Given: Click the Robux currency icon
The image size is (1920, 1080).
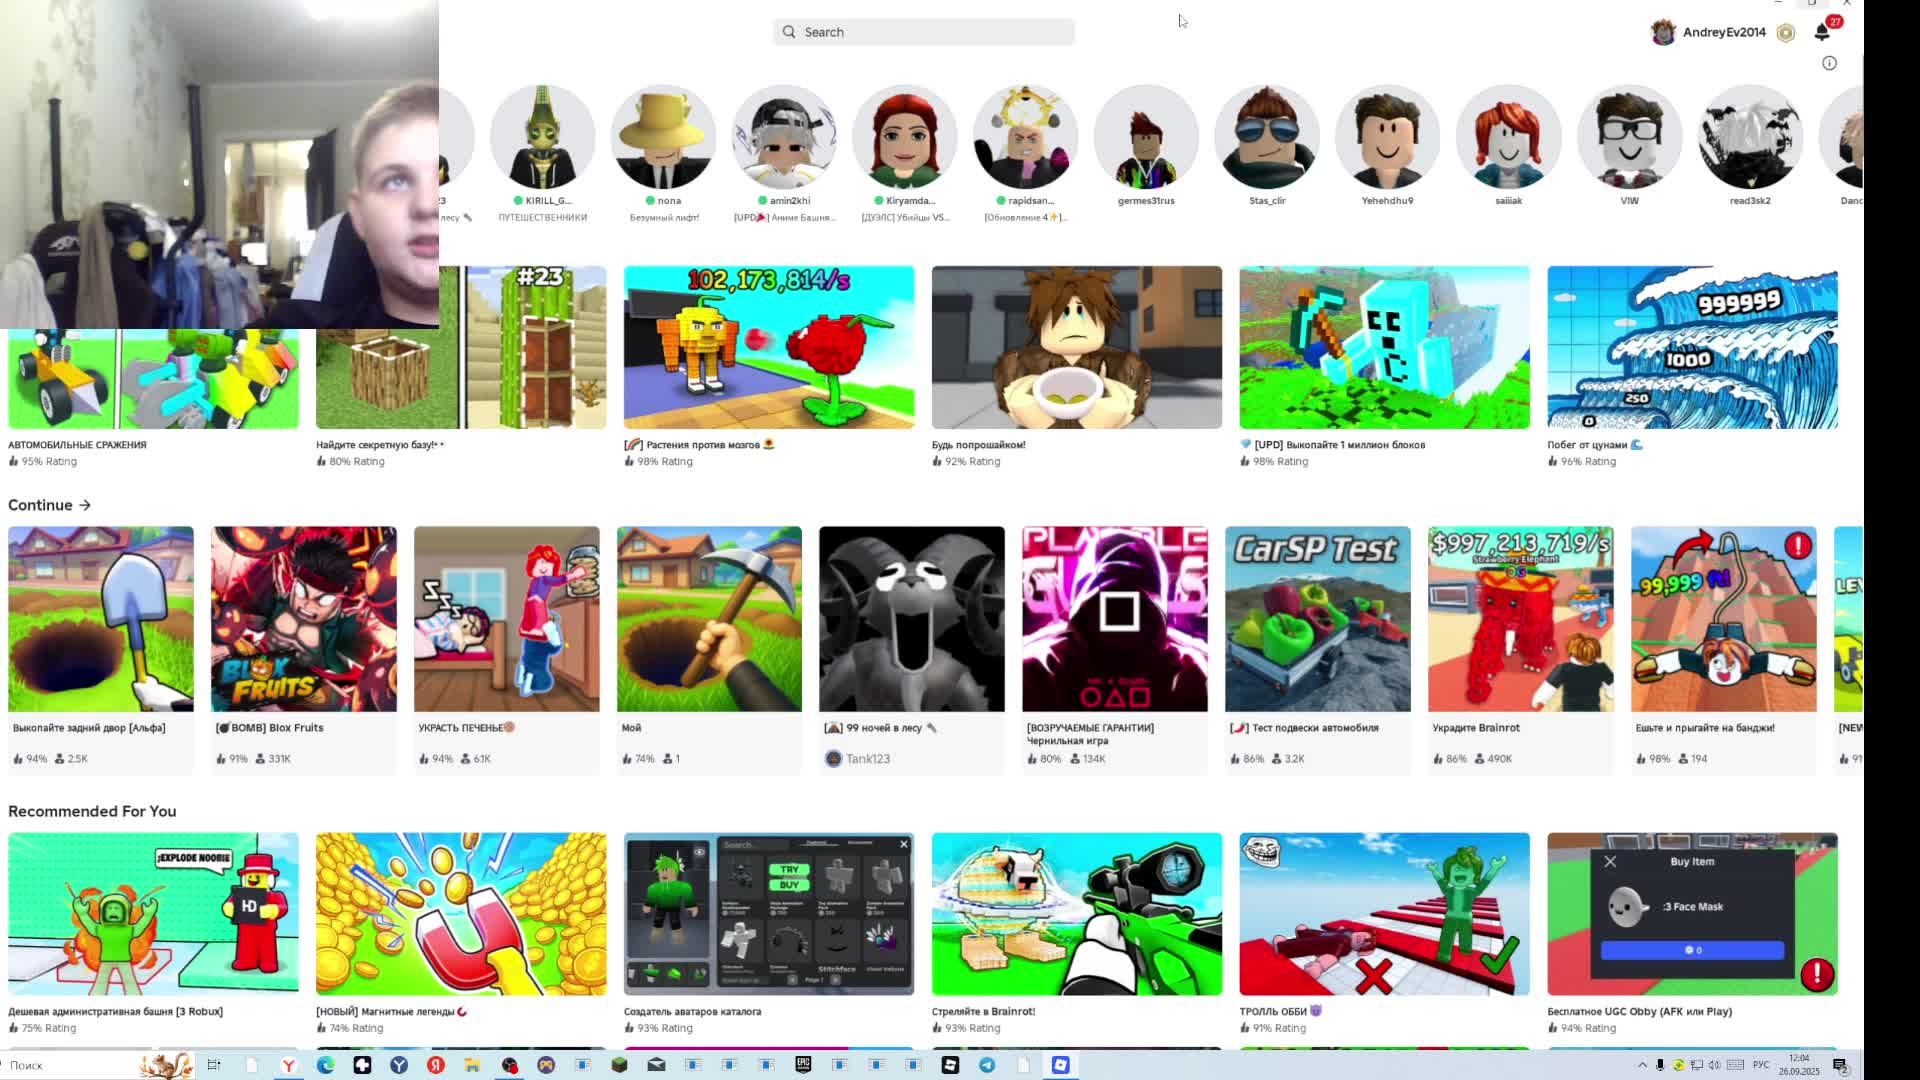Looking at the screenshot, I should [x=1786, y=33].
